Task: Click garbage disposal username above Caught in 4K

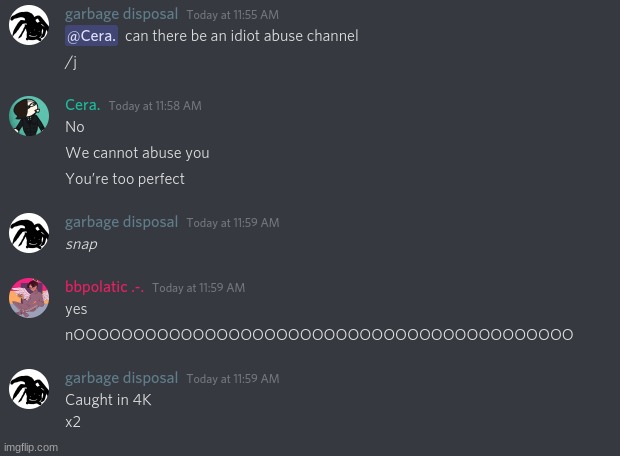Action: point(121,378)
